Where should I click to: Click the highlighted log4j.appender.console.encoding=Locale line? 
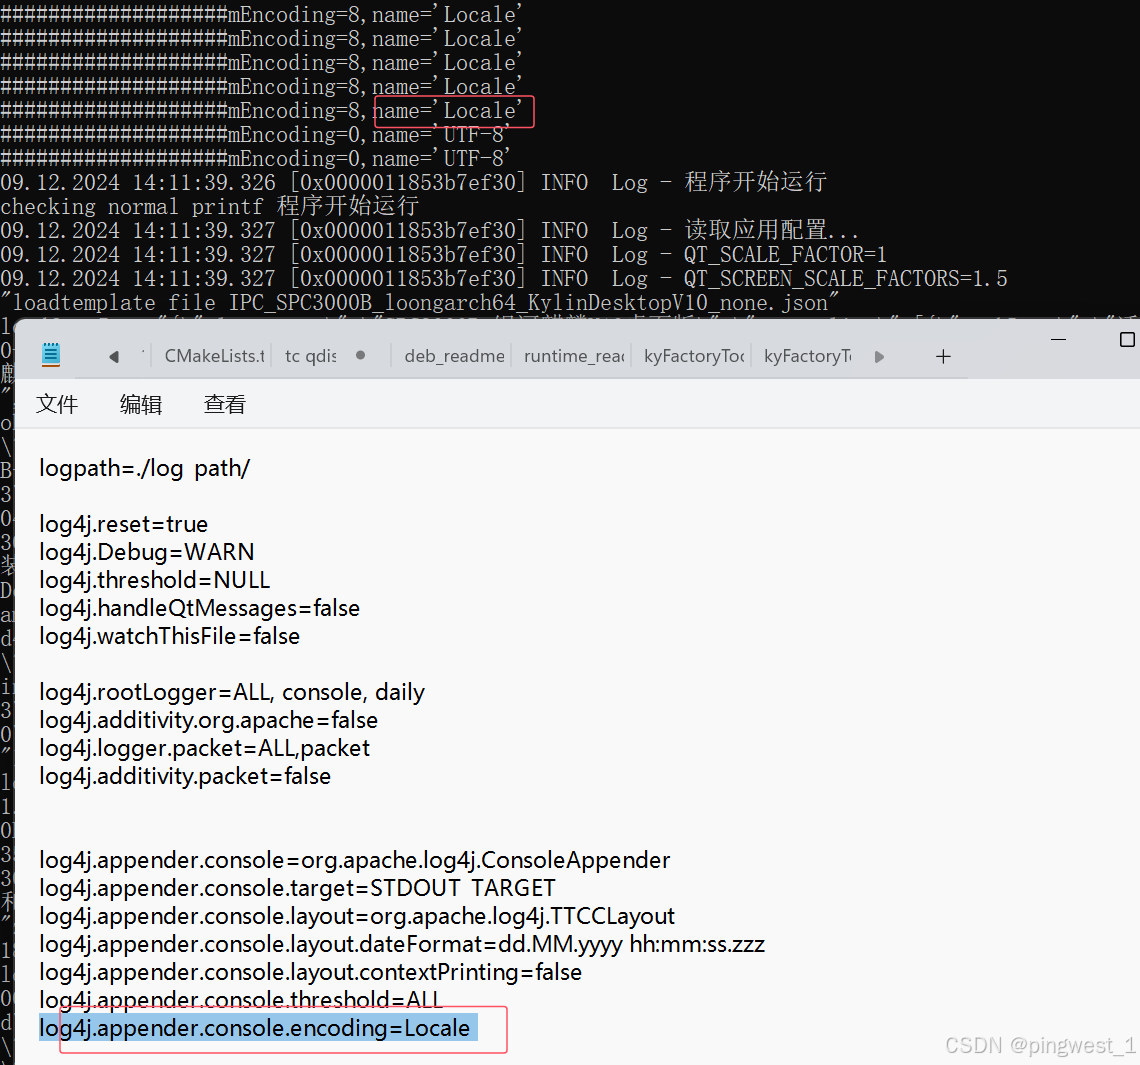tap(256, 1027)
